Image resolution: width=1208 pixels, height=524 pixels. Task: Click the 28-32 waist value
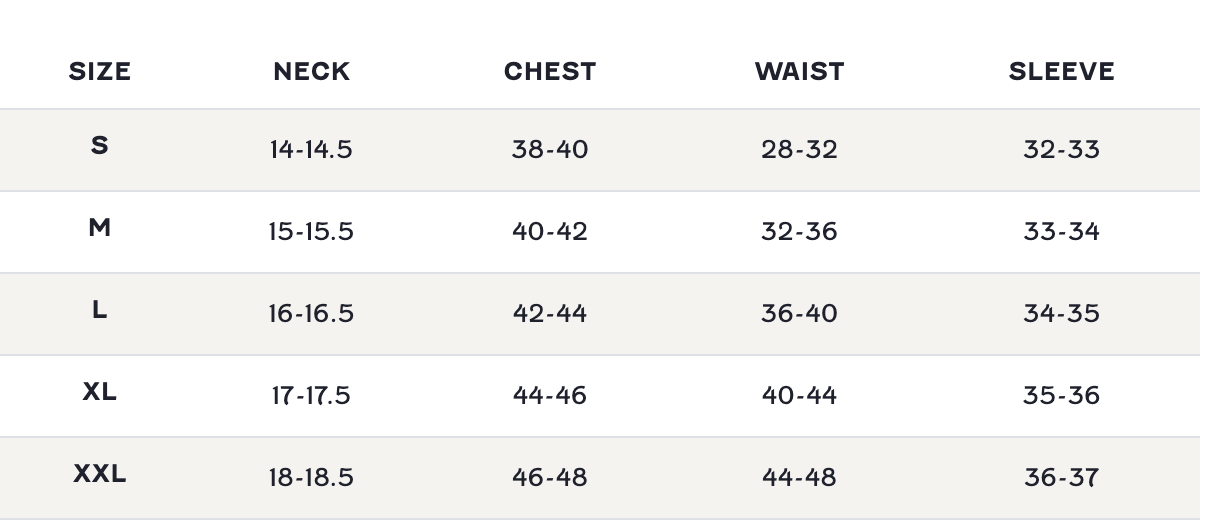coord(799,150)
